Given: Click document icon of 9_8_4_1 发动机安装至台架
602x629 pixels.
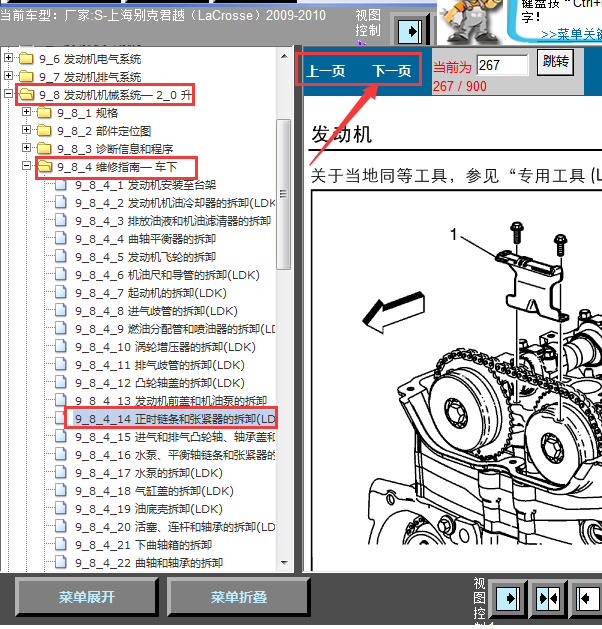Looking at the screenshot, I should pos(61,185).
